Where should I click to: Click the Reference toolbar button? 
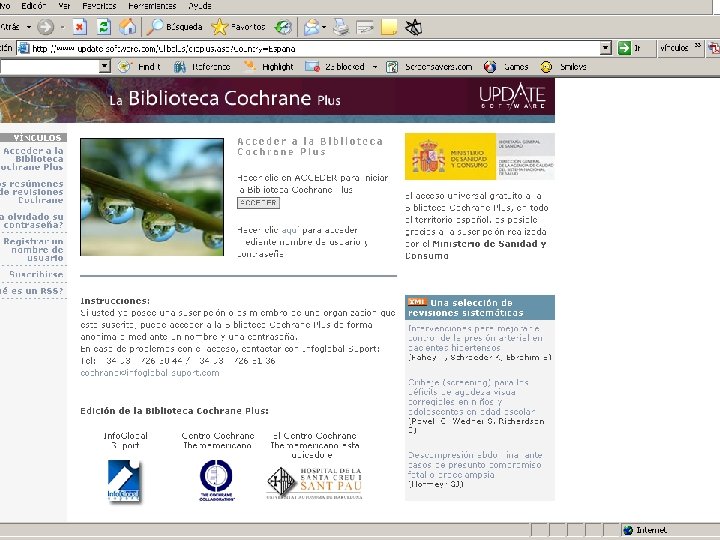coord(202,67)
